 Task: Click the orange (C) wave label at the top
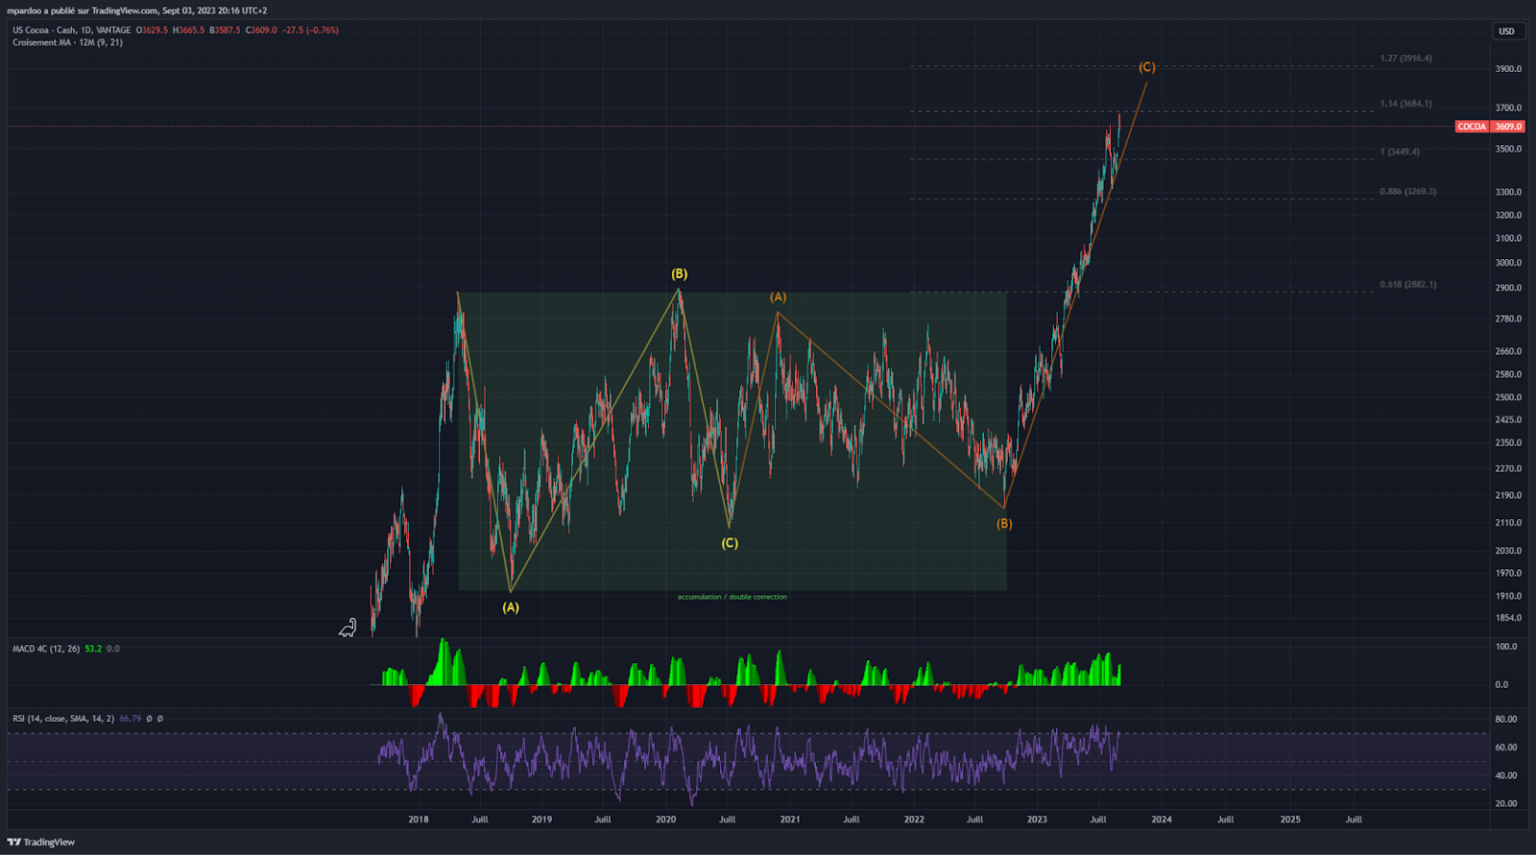pos(1147,66)
